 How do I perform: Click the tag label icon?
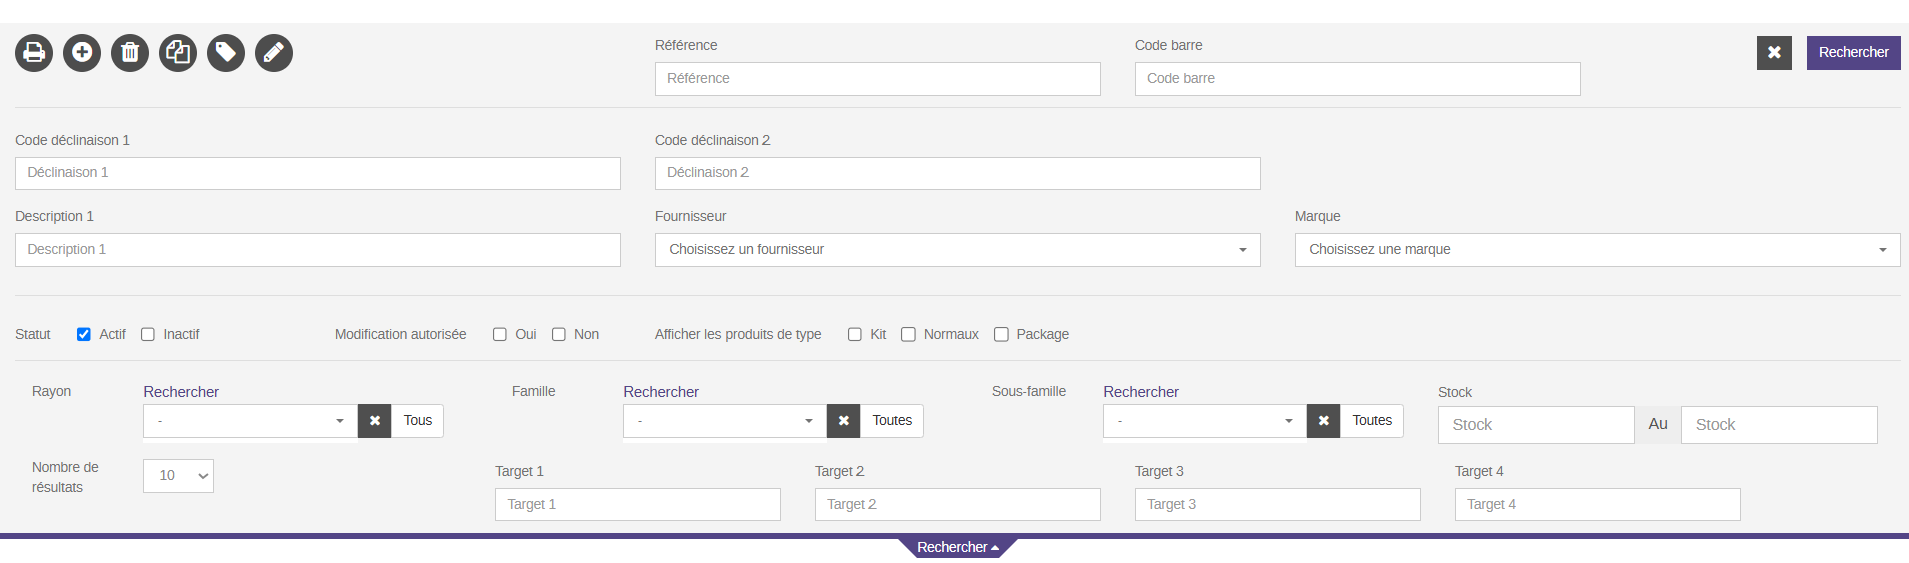(226, 52)
